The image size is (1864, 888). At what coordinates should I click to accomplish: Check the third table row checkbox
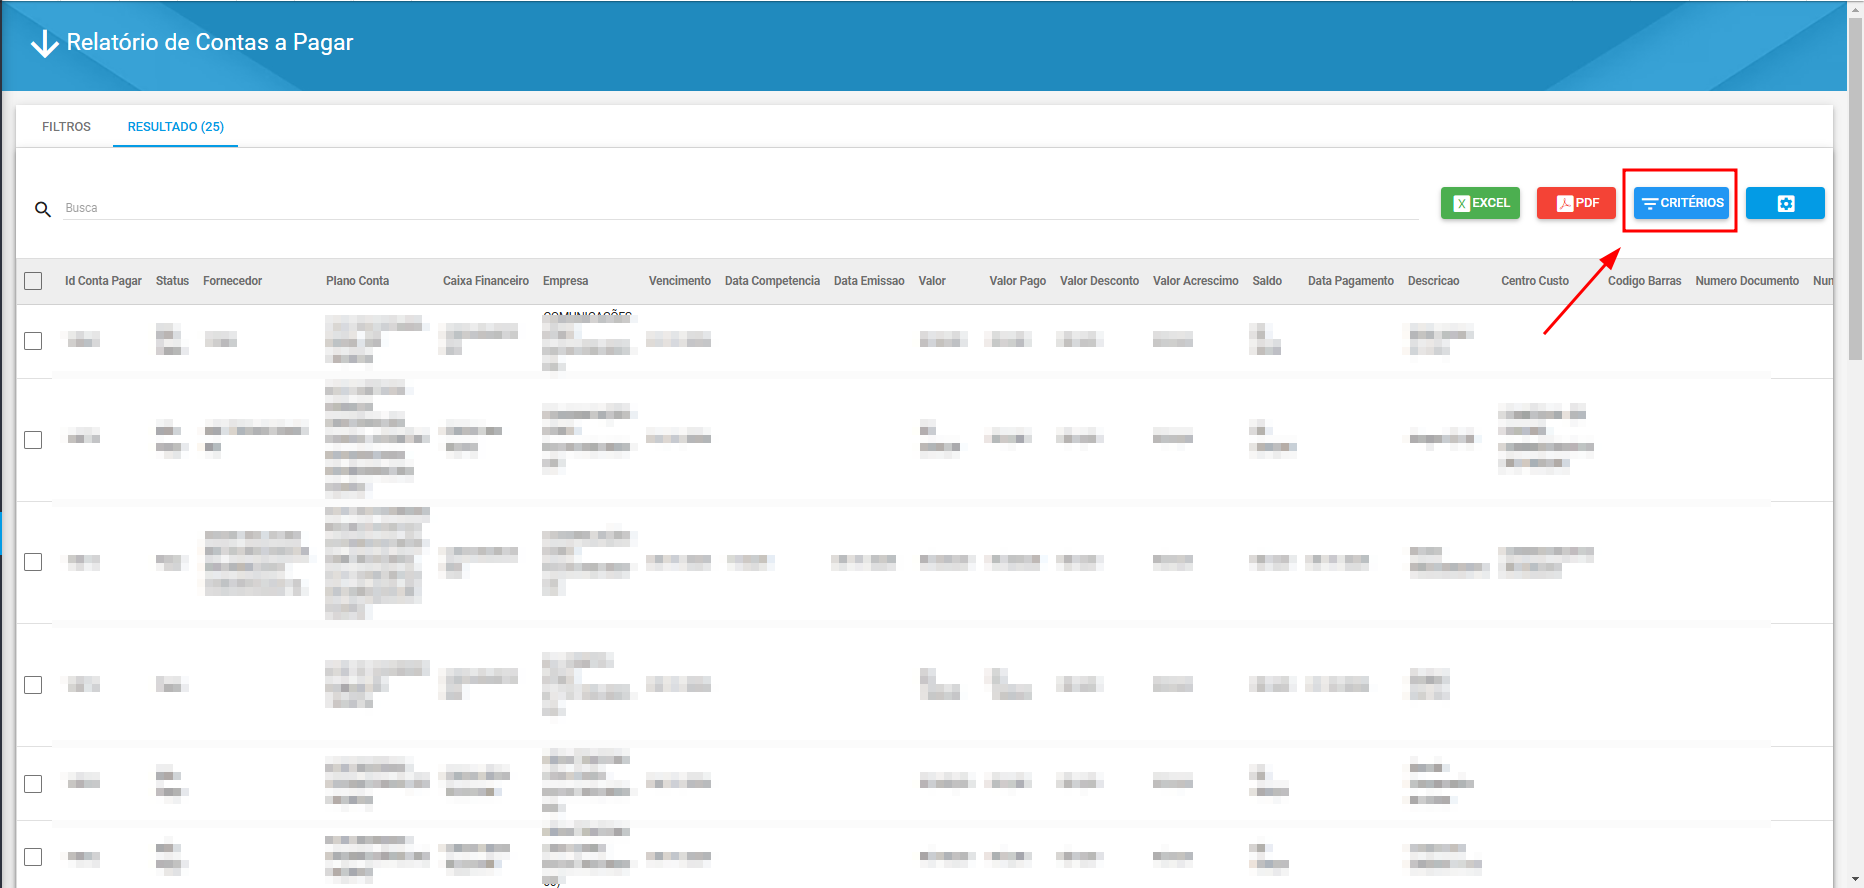click(x=33, y=562)
